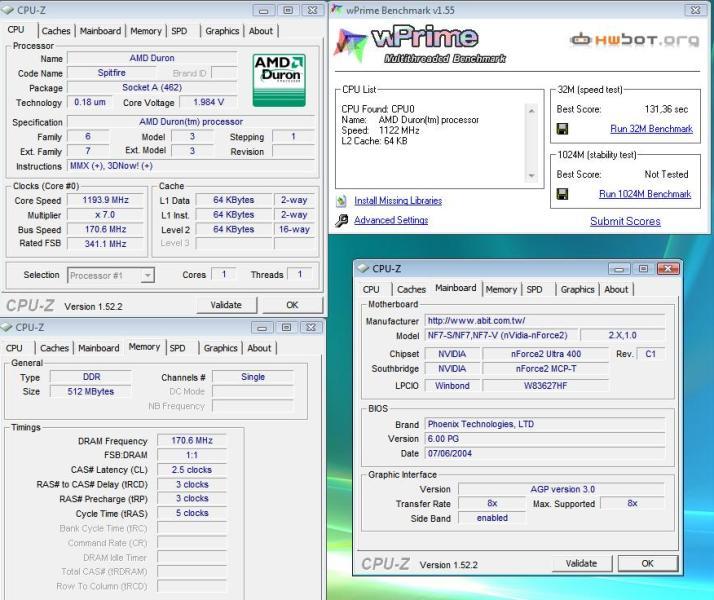Click the Rated FSB value 341.1 MHz

point(106,244)
